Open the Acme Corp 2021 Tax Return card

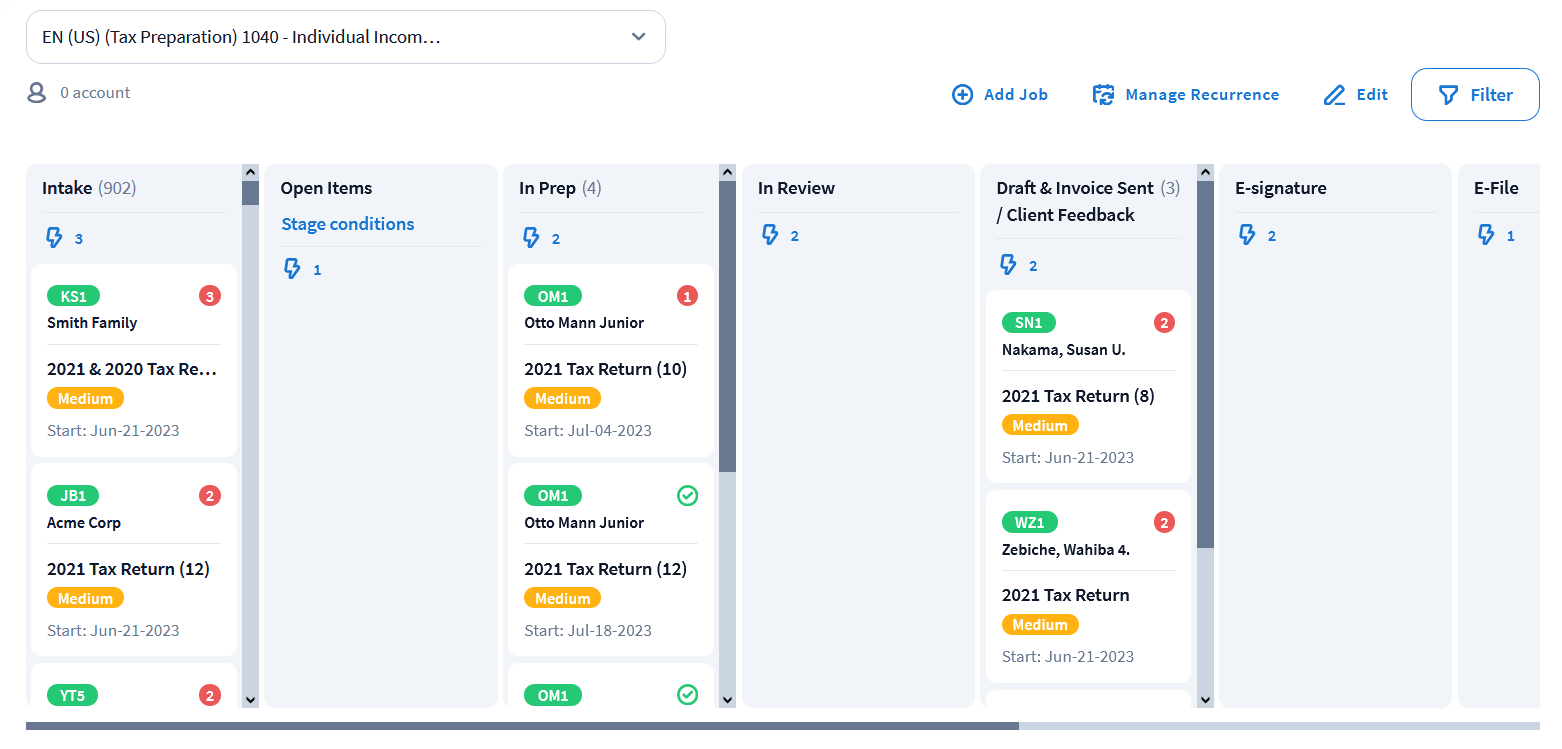click(128, 569)
